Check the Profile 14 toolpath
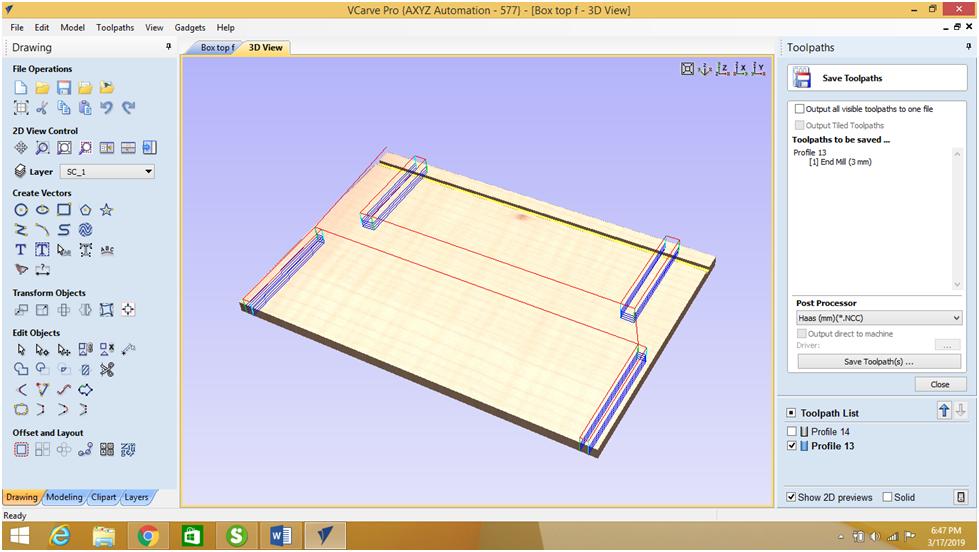 792,431
